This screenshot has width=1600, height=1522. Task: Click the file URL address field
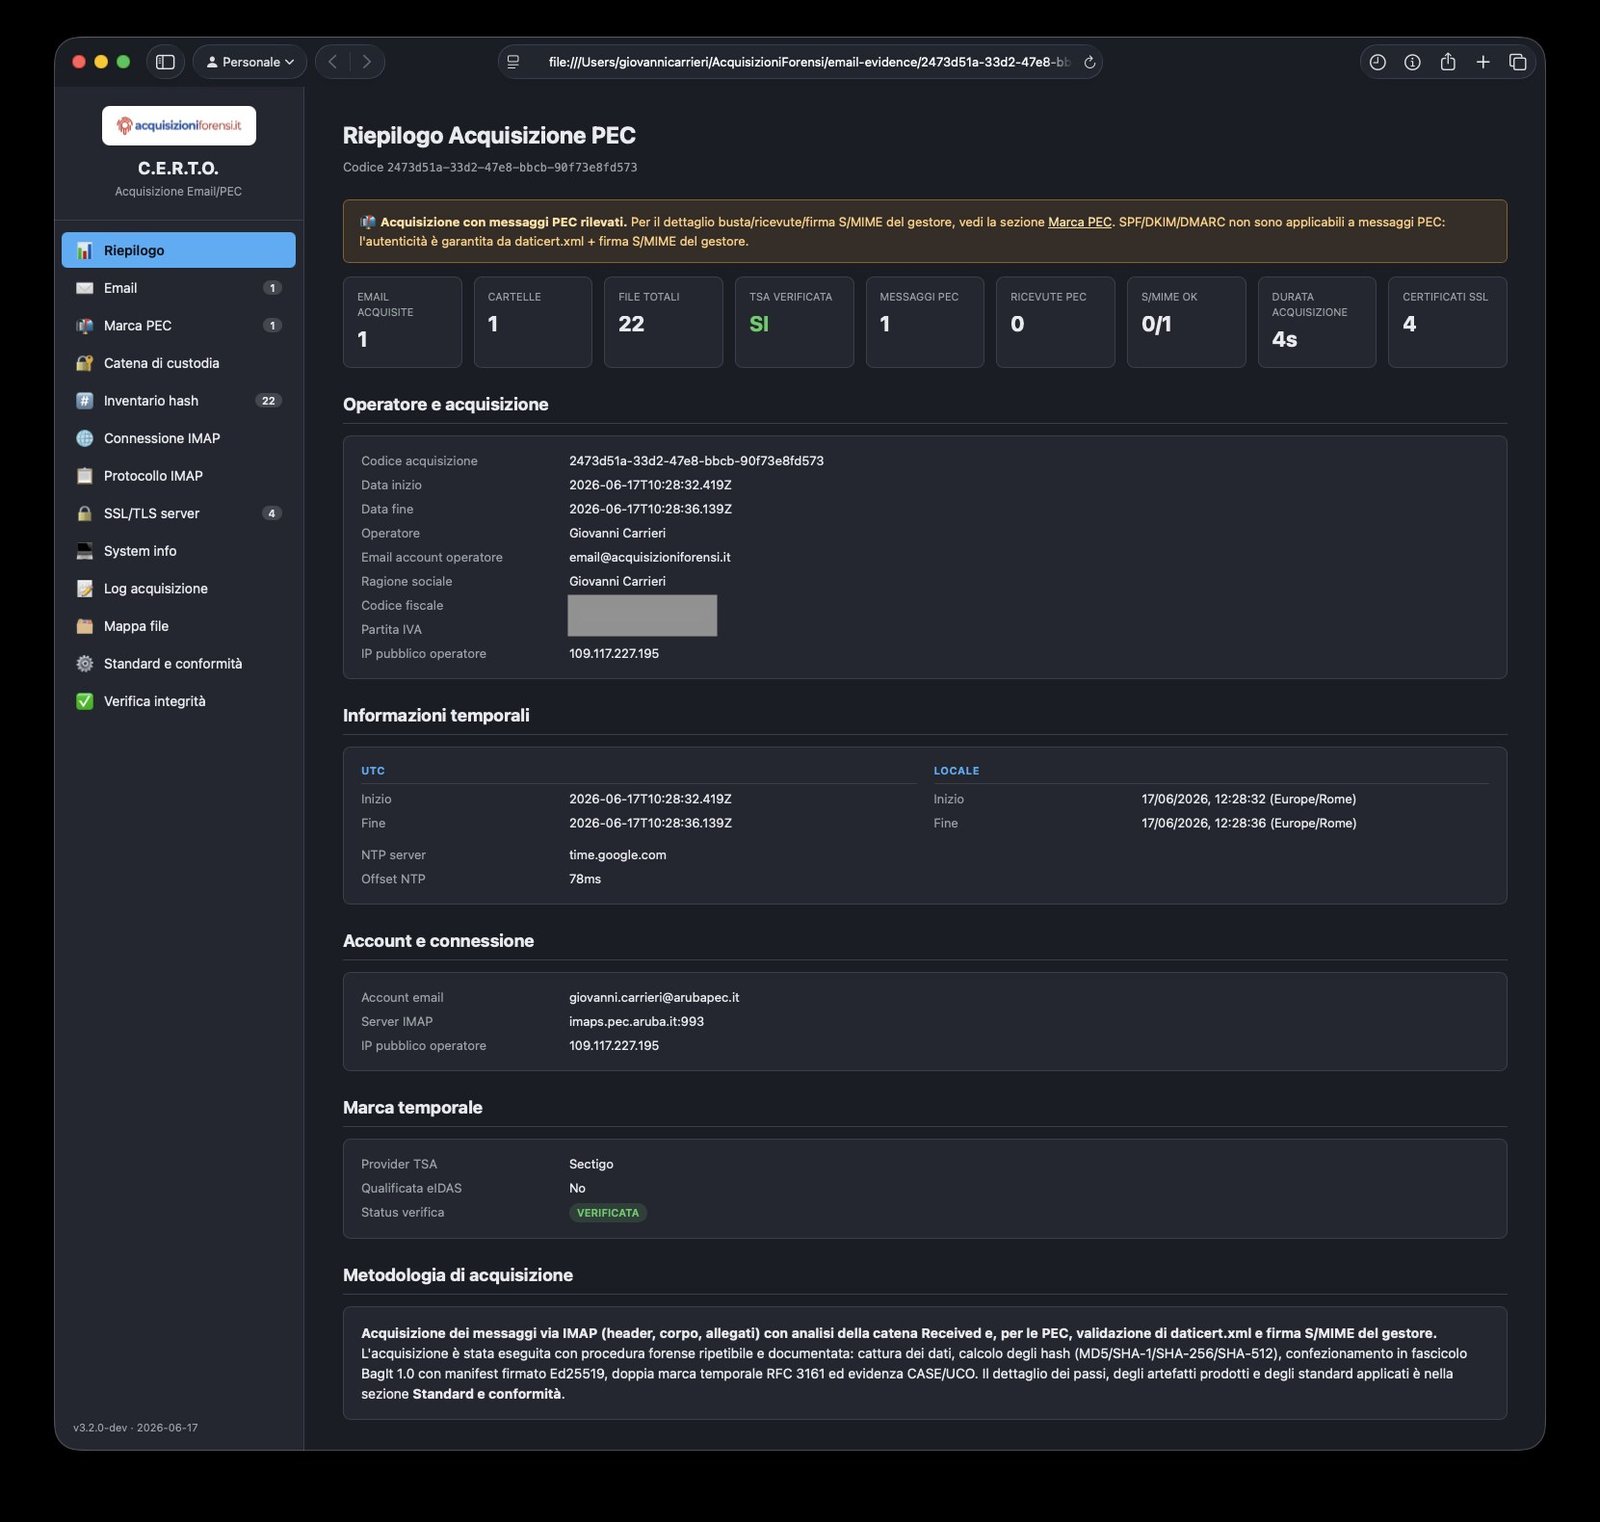point(808,62)
